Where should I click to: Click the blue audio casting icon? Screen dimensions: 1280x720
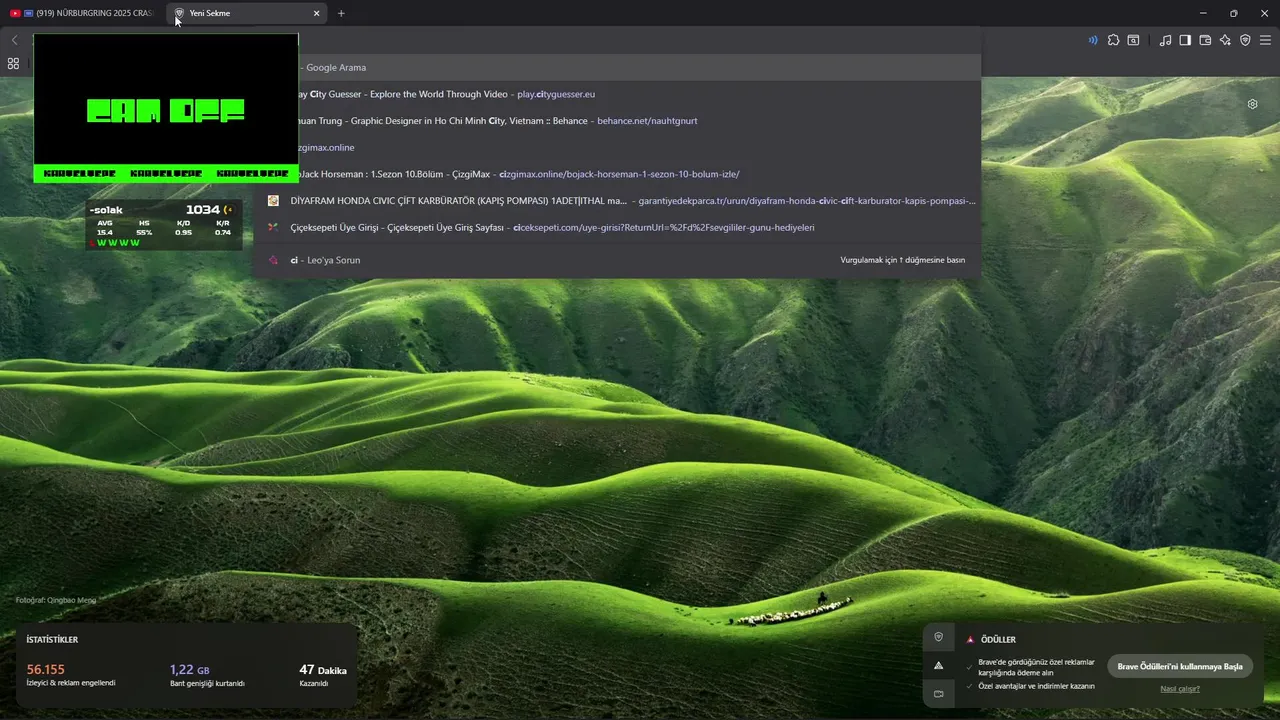pos(1093,40)
